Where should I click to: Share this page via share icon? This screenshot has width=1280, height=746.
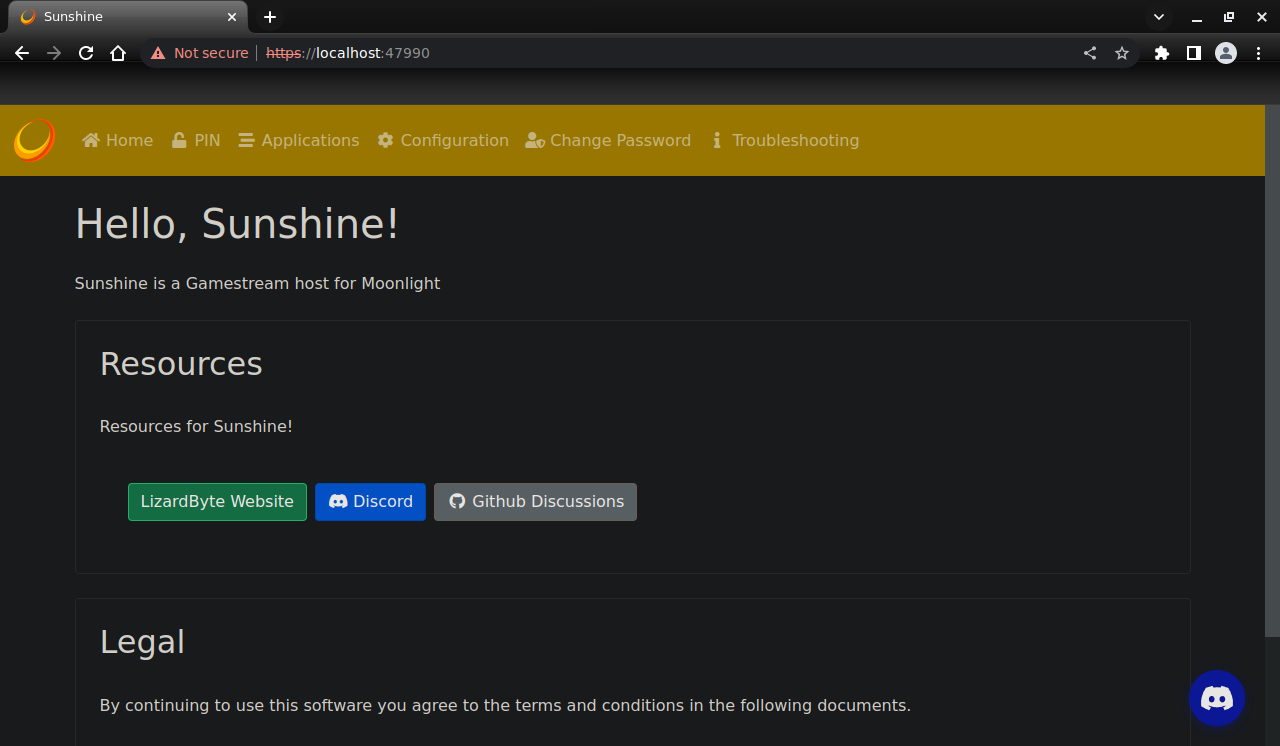point(1090,53)
